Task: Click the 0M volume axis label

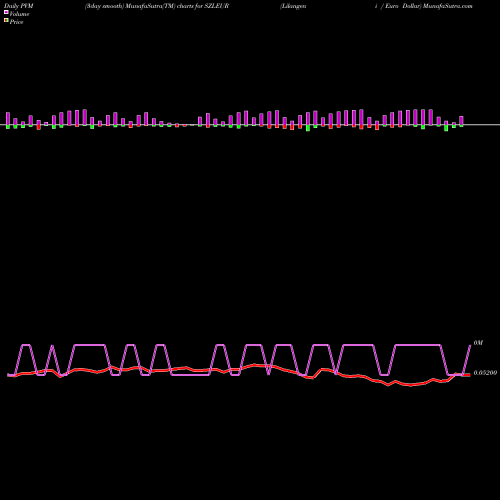Action: coord(478,343)
